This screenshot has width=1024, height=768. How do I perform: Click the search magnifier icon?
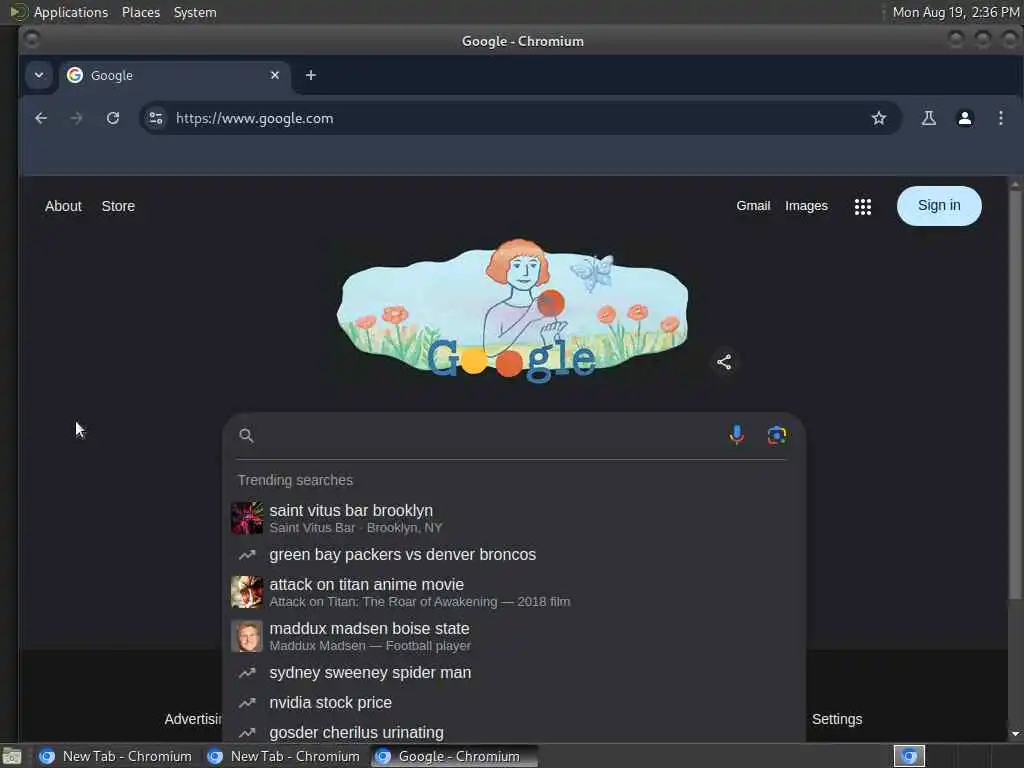246,436
